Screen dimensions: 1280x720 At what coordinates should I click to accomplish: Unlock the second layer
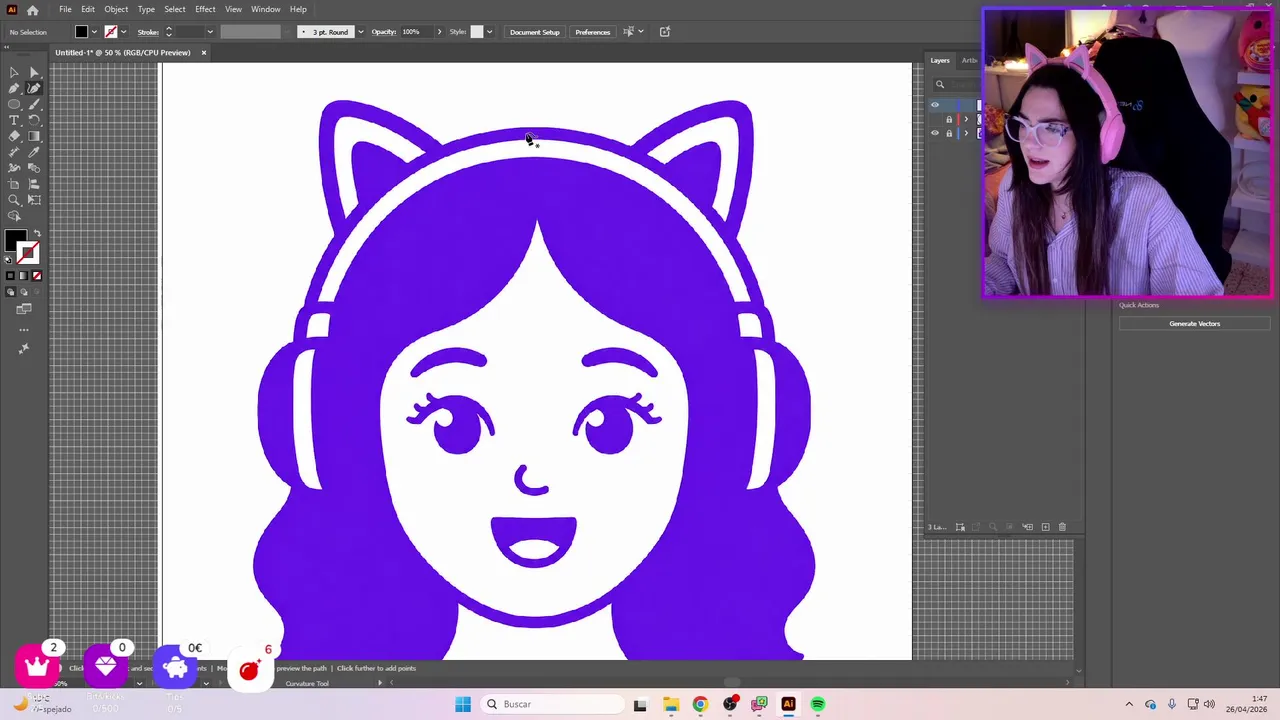(949, 119)
